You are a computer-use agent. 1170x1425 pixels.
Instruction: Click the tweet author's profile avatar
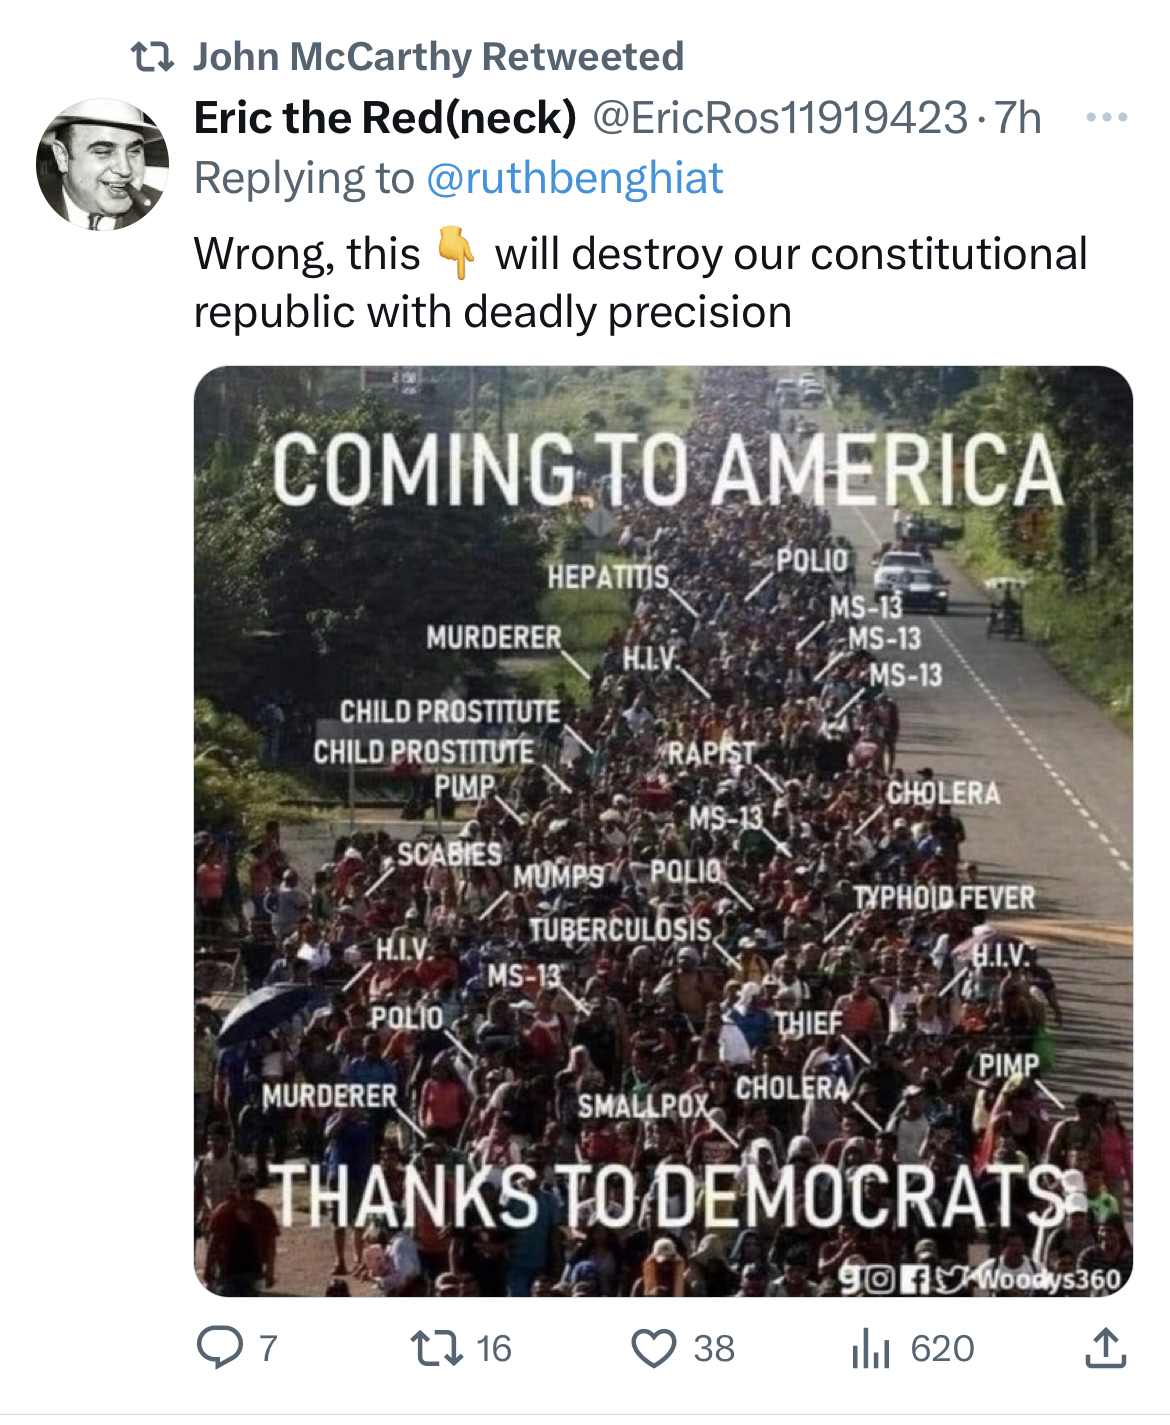101,165
